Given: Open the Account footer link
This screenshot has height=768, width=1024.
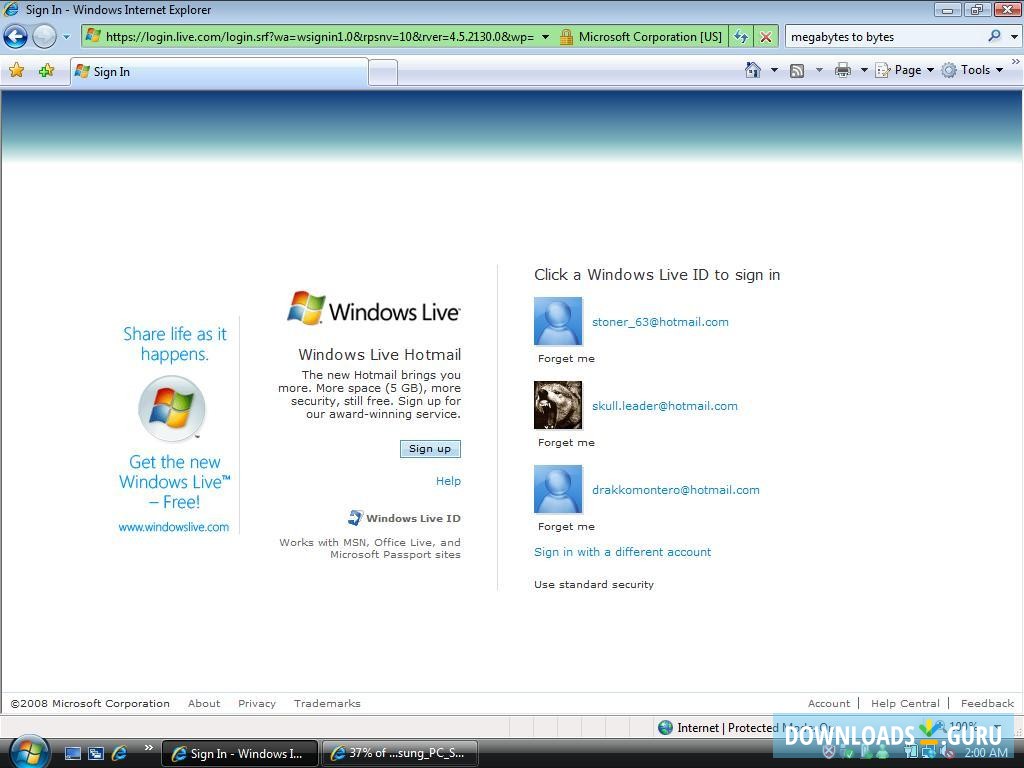Looking at the screenshot, I should coord(829,703).
